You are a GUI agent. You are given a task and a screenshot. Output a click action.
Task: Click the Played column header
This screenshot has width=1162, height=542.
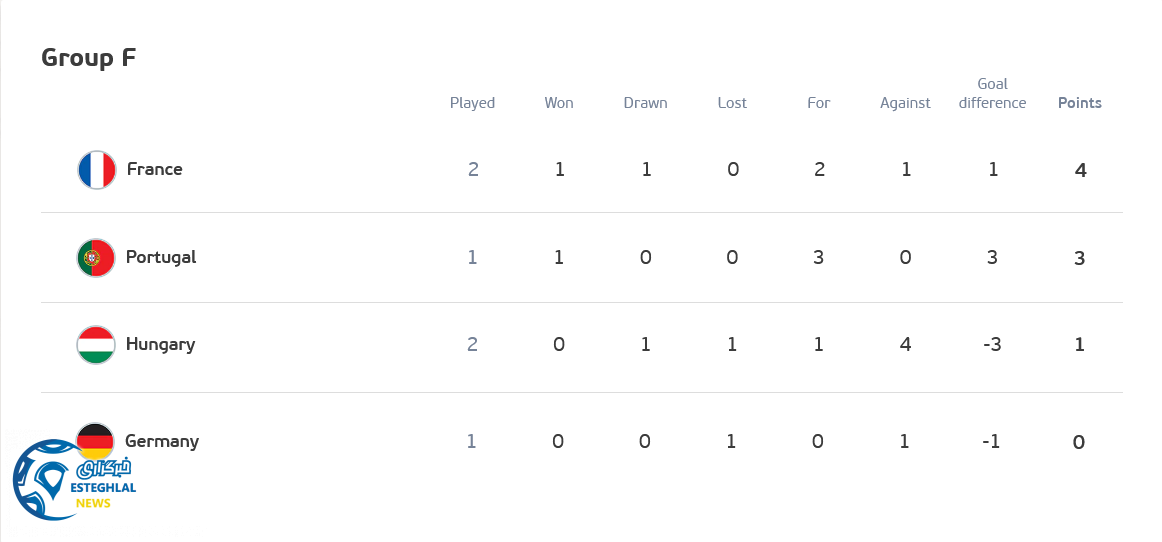472,103
